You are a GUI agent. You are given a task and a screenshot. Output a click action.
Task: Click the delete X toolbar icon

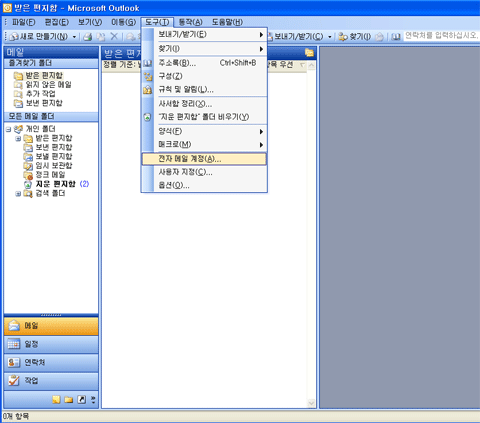114,36
